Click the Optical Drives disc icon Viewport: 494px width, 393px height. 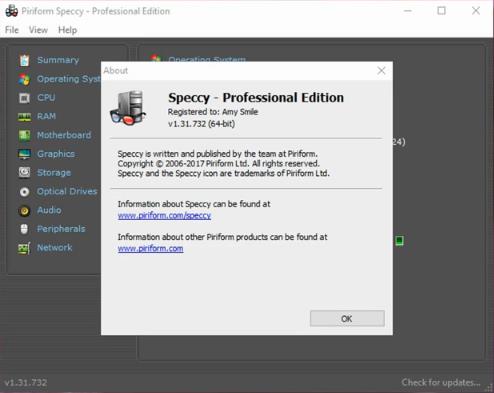click(24, 192)
